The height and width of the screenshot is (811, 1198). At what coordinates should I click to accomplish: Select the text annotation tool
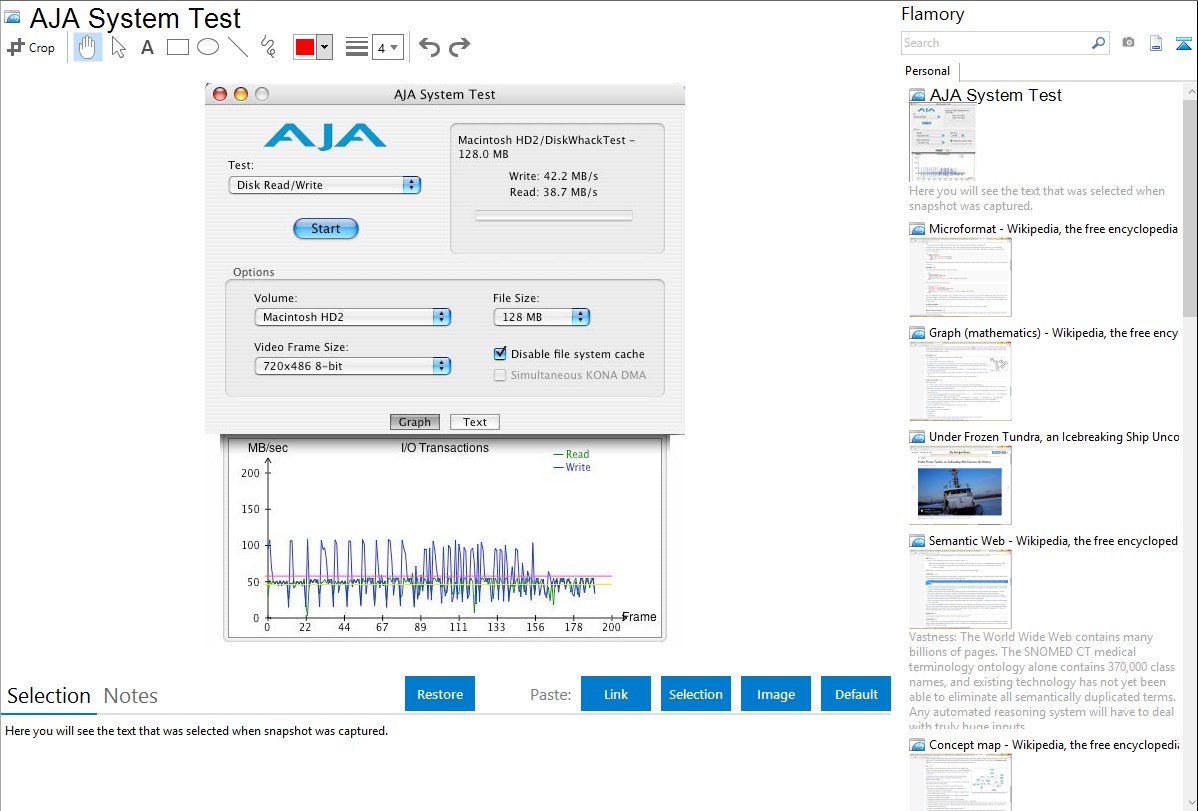coord(147,47)
